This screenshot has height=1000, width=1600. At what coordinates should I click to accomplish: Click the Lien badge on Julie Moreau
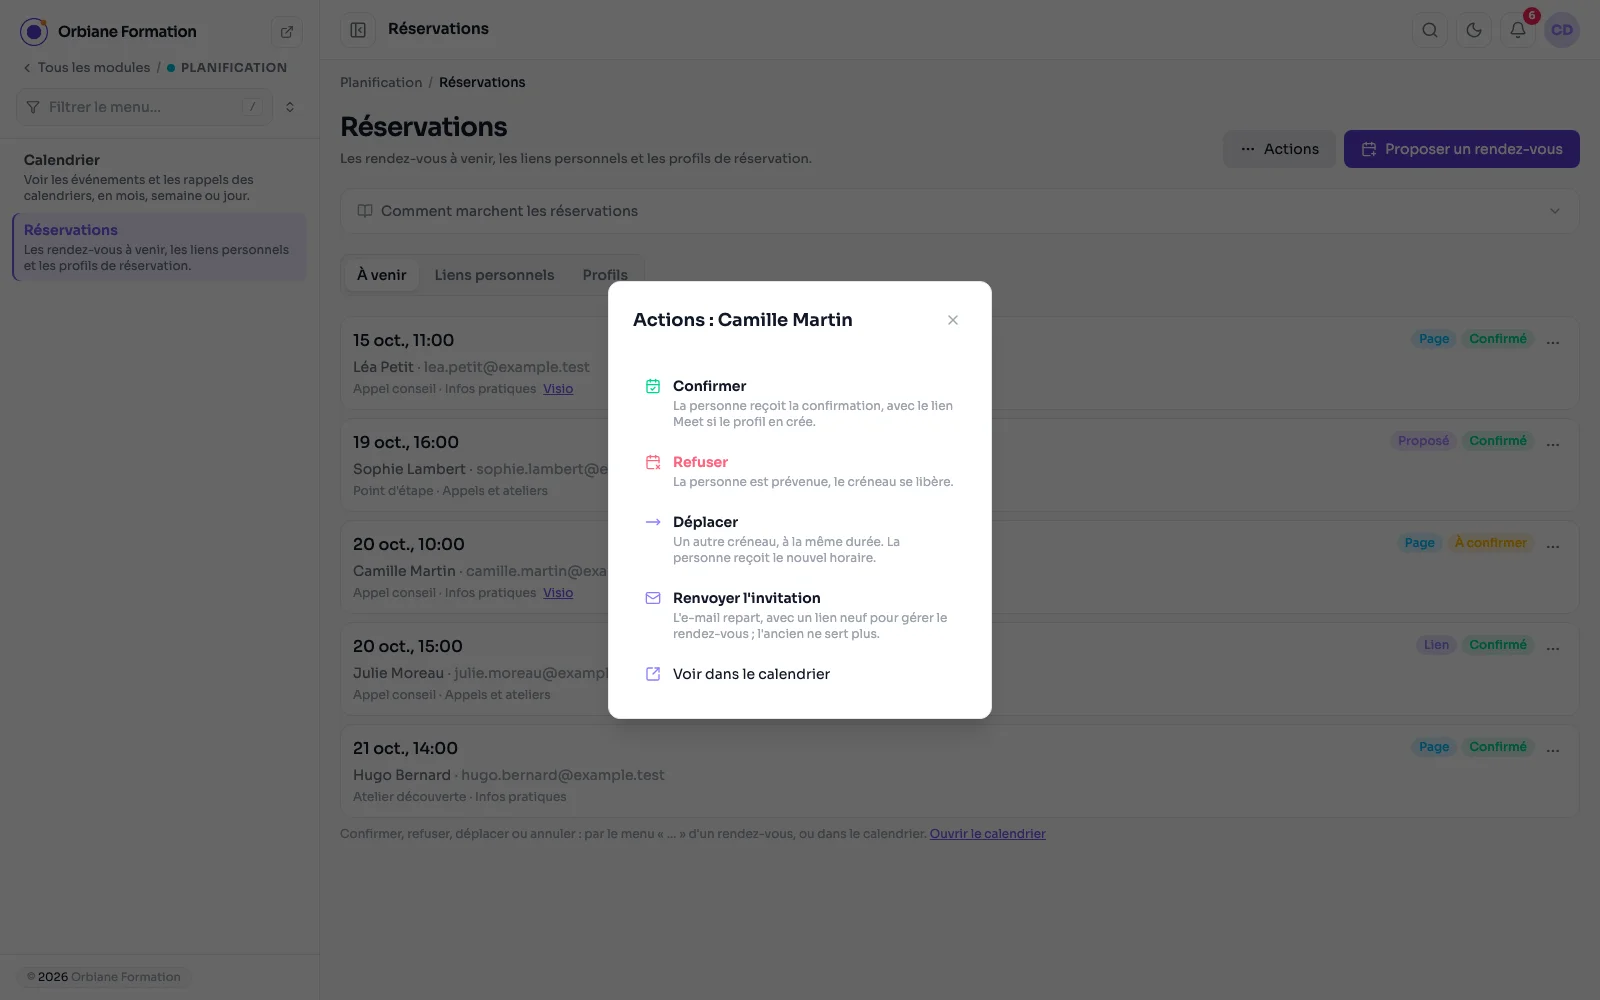(x=1437, y=645)
